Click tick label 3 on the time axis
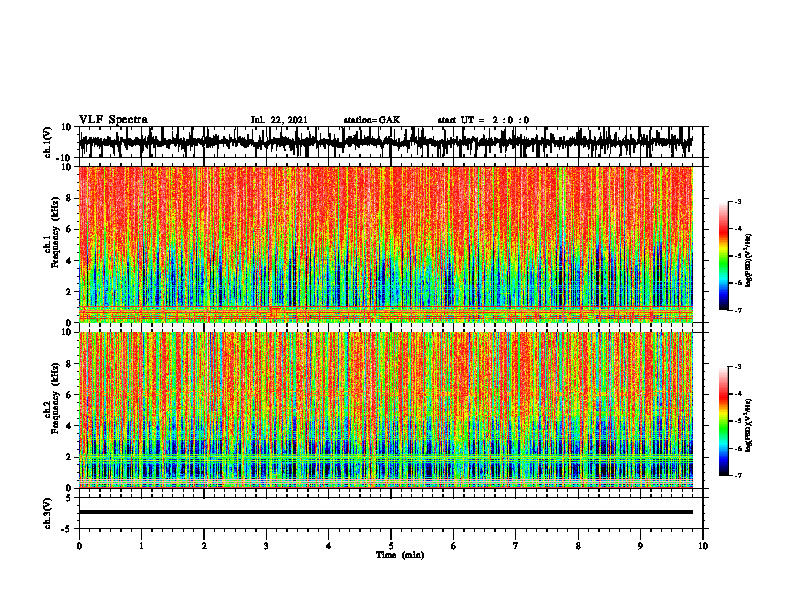Image resolution: width=792 pixels, height=612 pixels. [266, 546]
